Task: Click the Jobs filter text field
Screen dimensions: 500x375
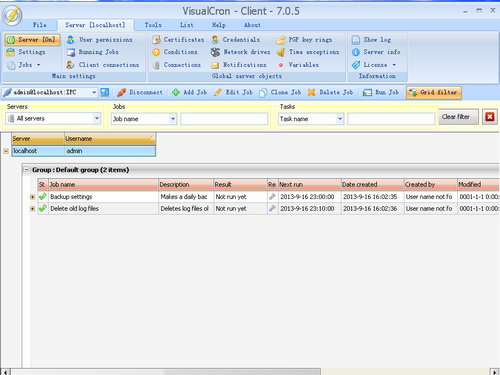Action: (224, 119)
